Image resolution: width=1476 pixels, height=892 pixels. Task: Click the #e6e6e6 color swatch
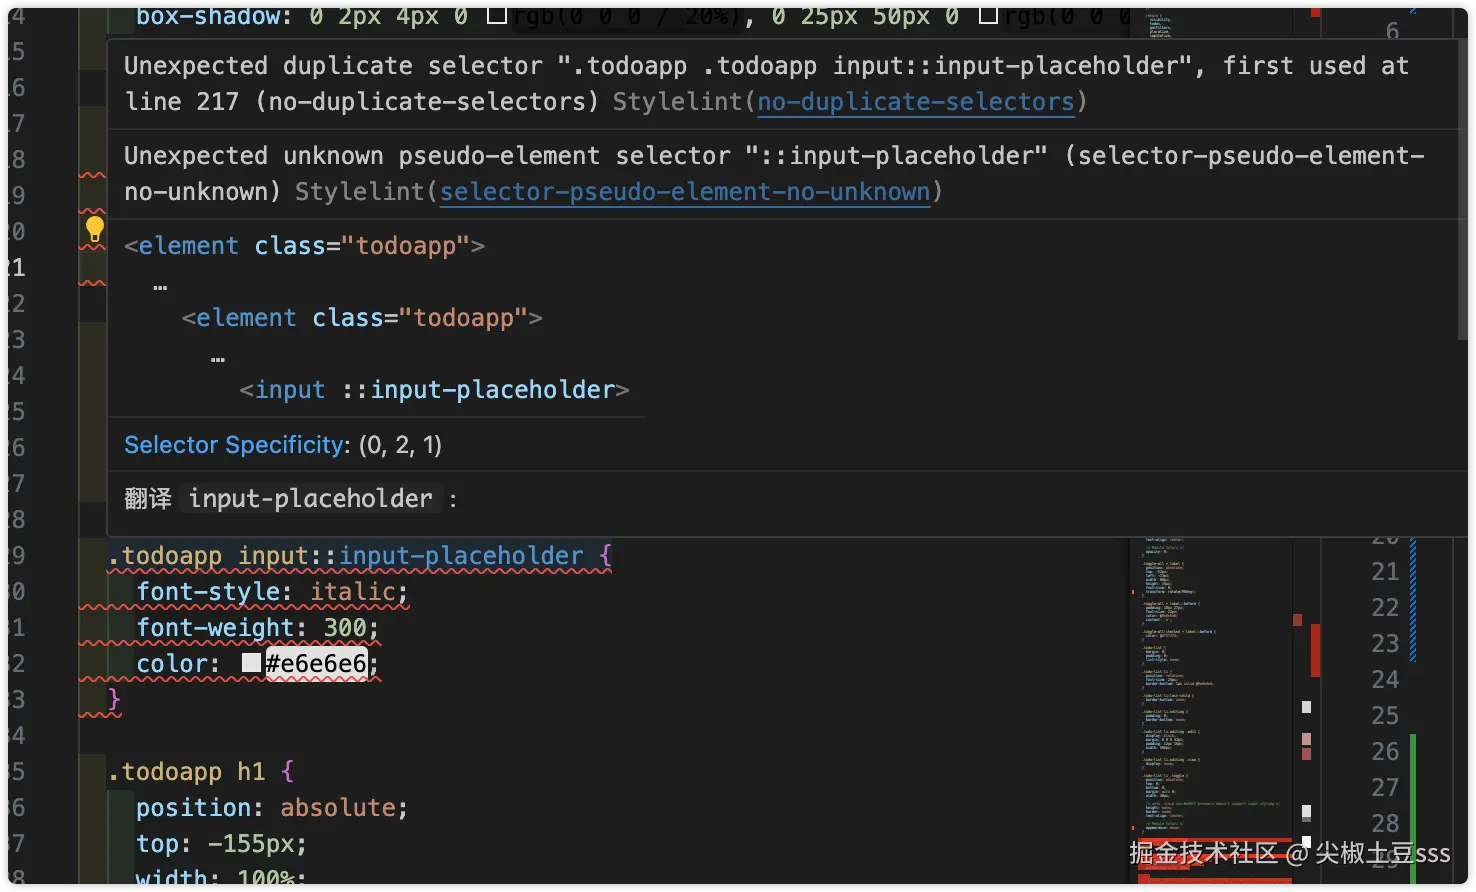point(252,663)
